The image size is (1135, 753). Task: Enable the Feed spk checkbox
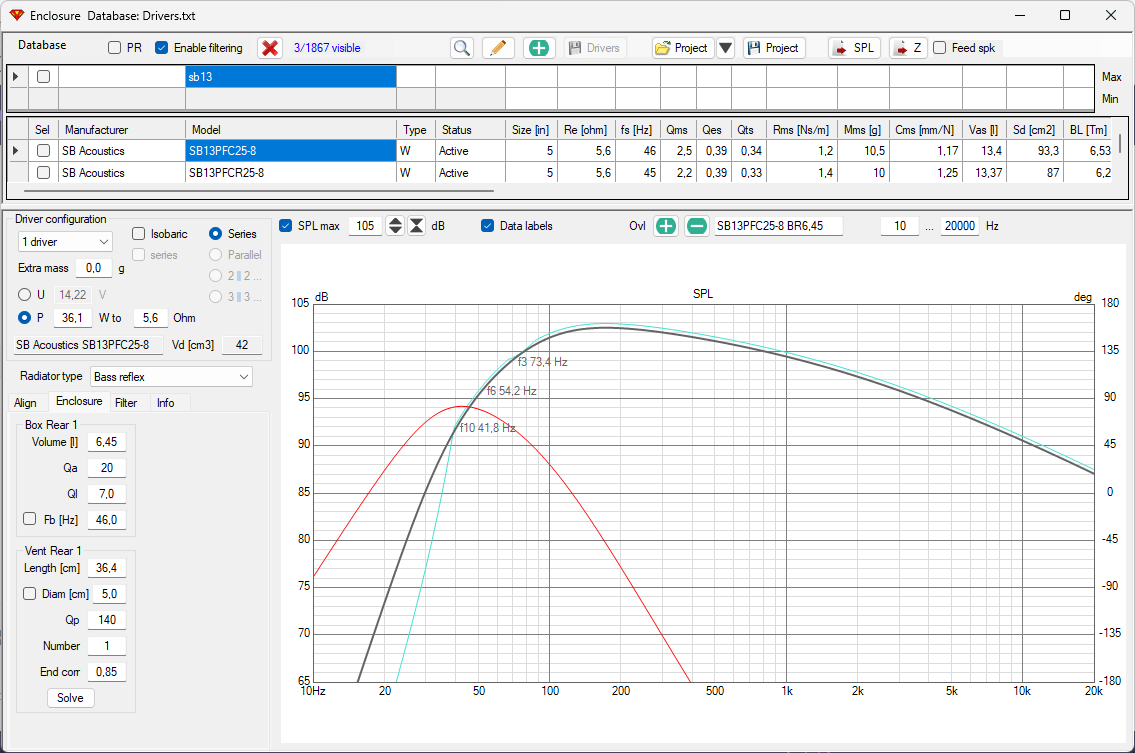coord(940,48)
